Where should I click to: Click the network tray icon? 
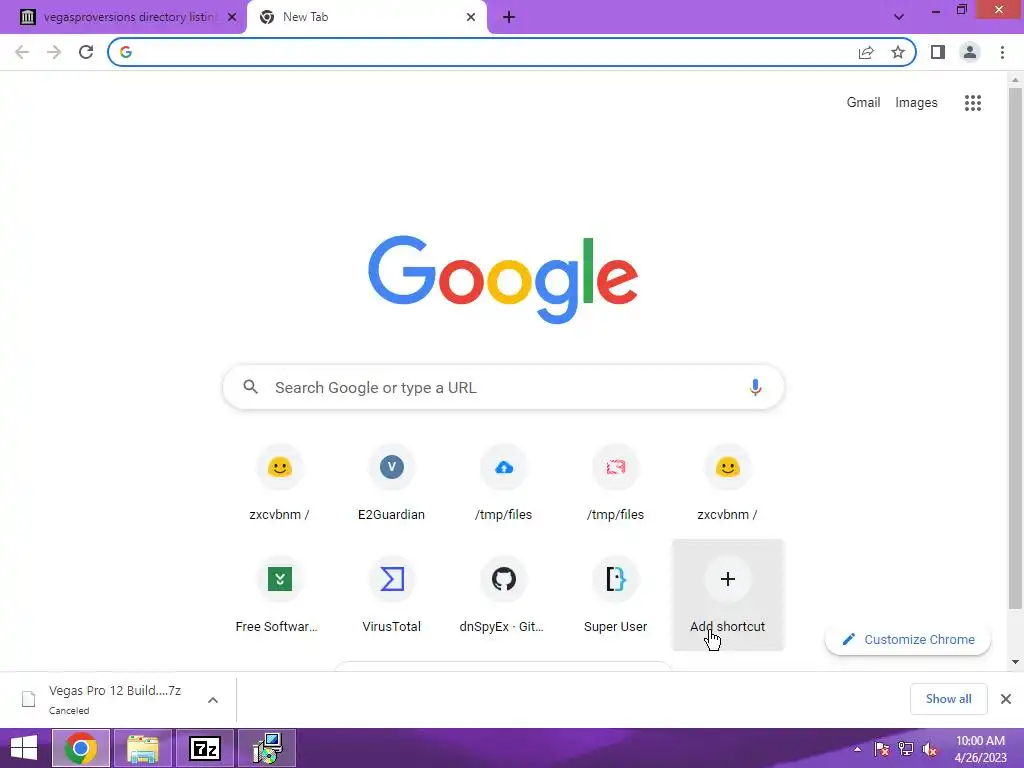click(x=906, y=750)
